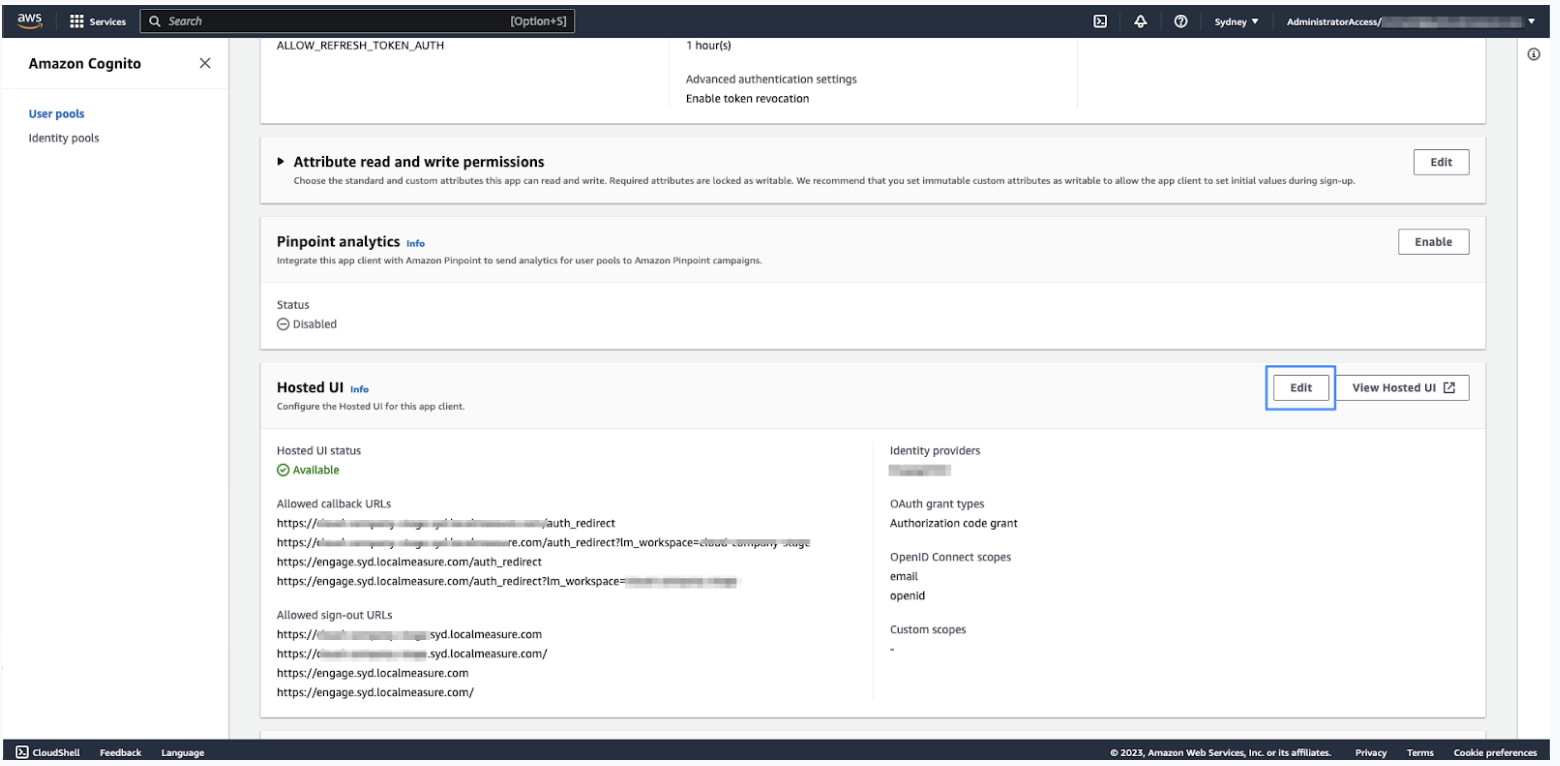Click the 1 hour(s) value
Viewport: 1560px width, 766px height.
[709, 45]
